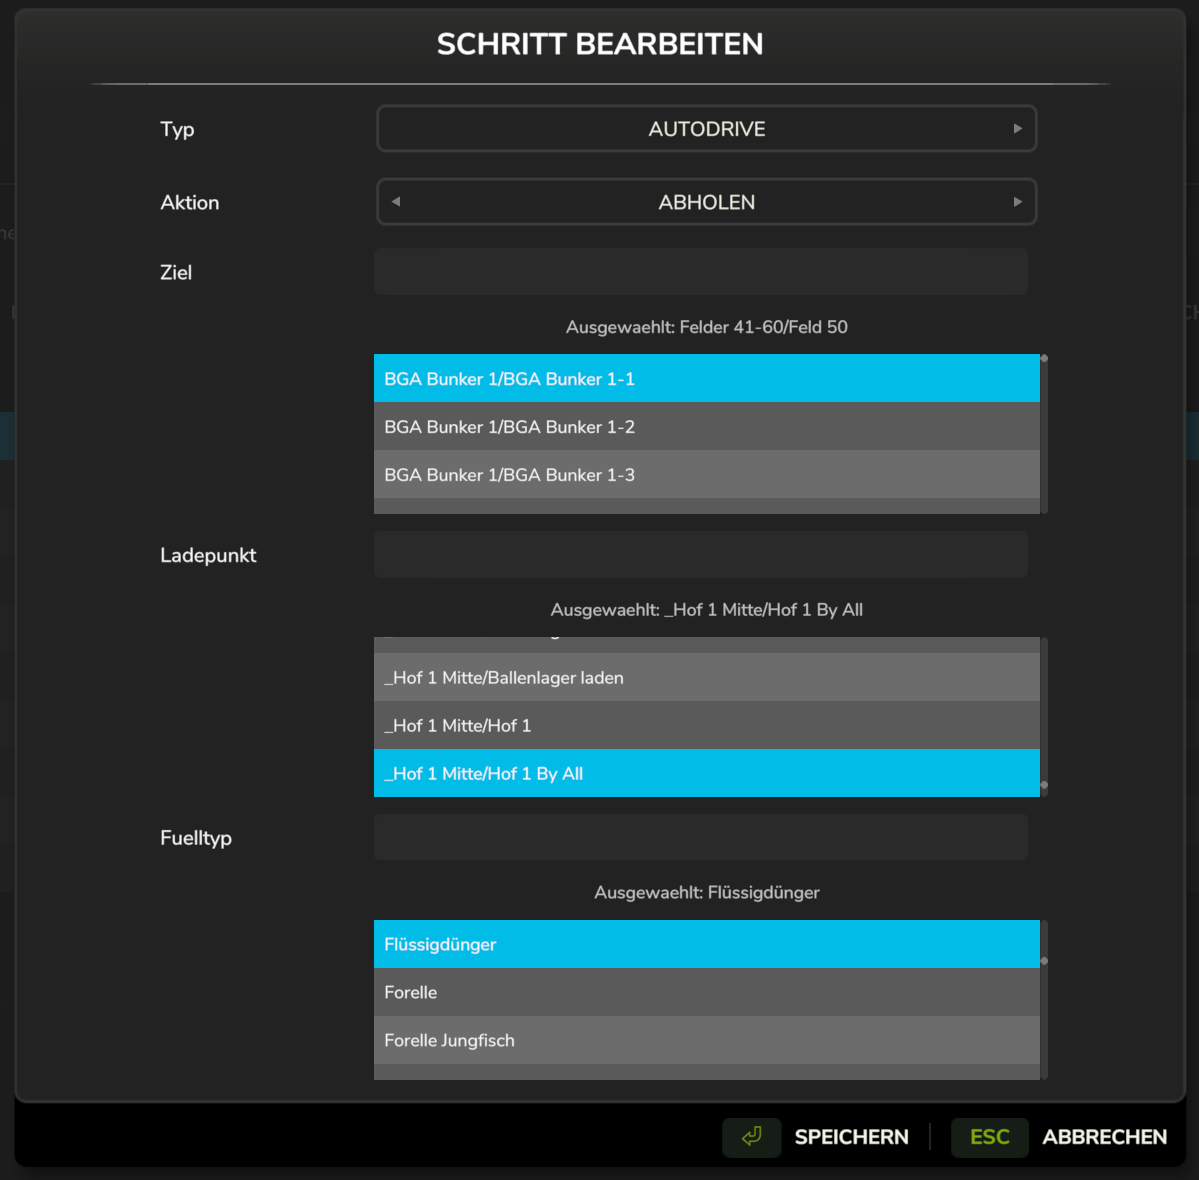Click the Ladepunkt list scrollbar

tap(1044, 717)
